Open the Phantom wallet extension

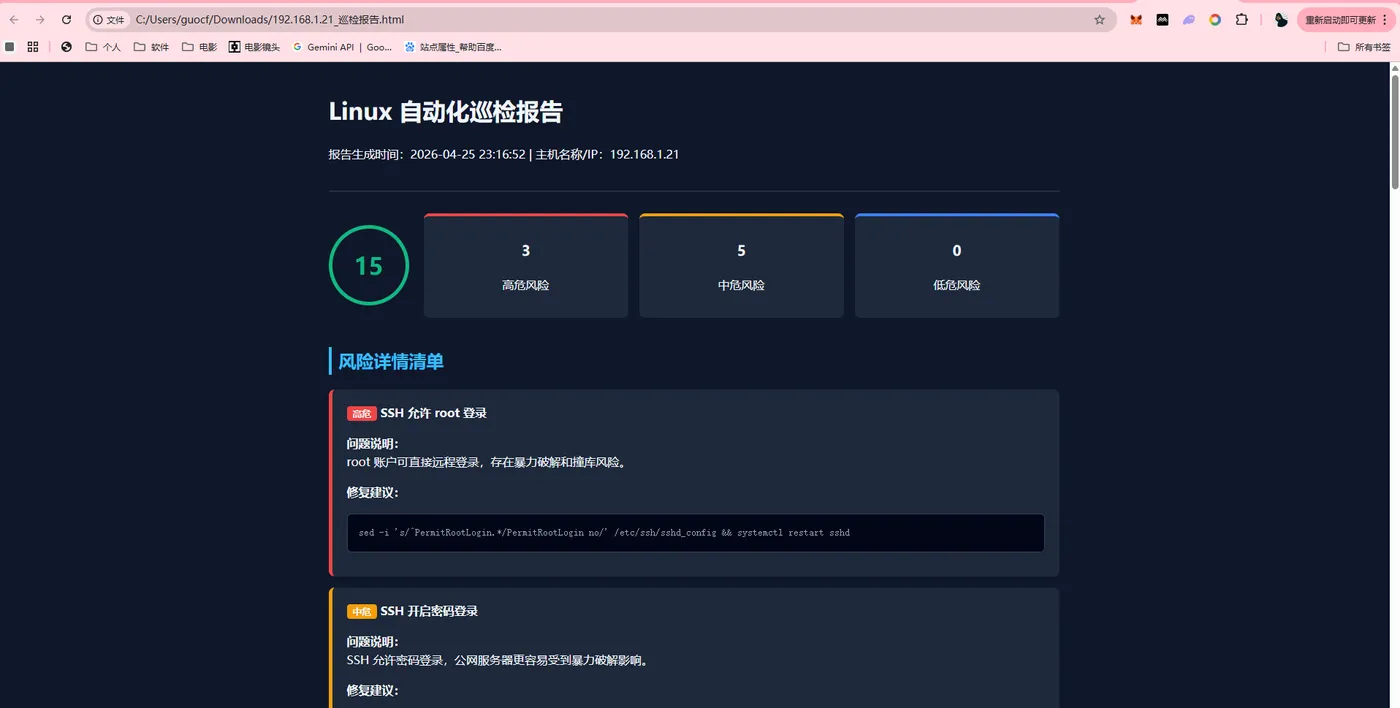tap(1187, 19)
